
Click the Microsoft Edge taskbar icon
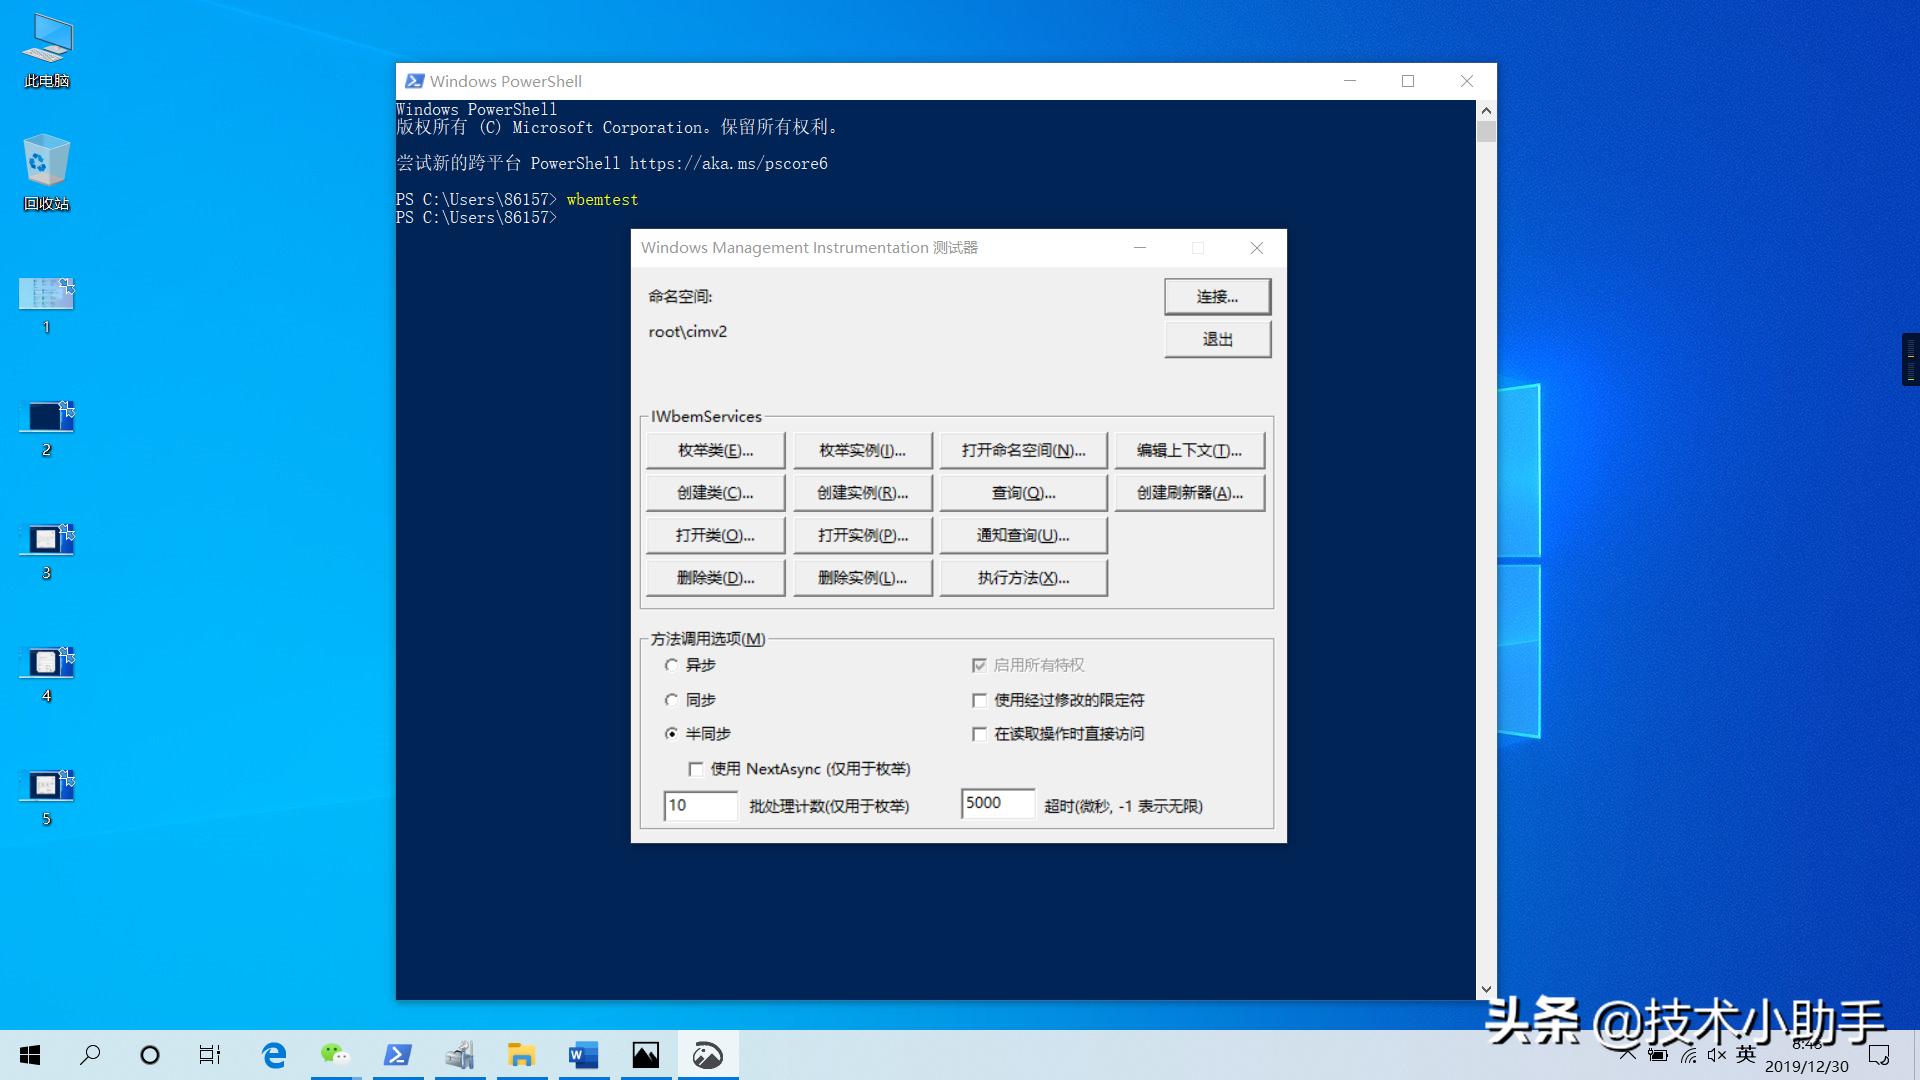tap(273, 1055)
